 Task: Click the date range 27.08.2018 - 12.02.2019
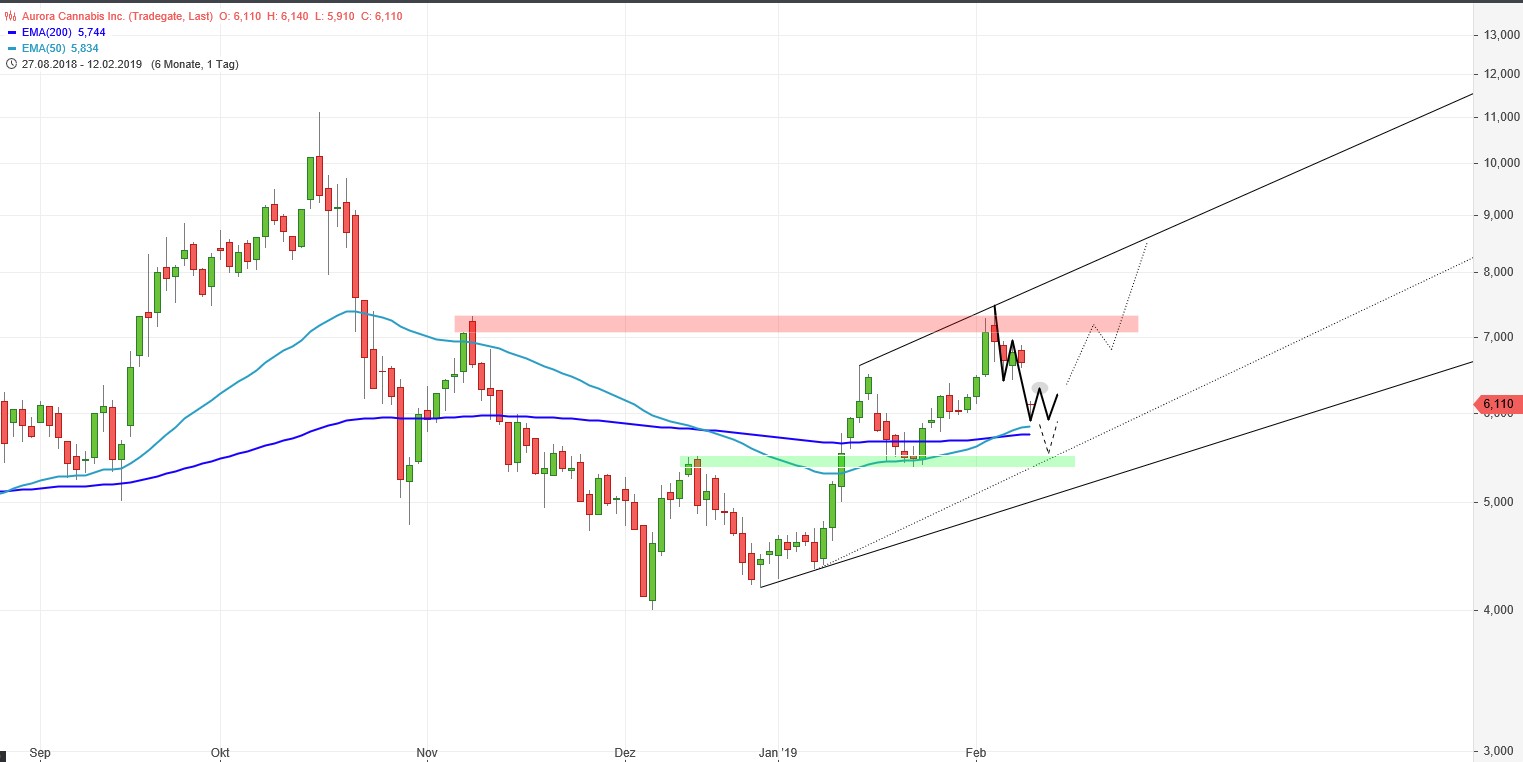(83, 64)
